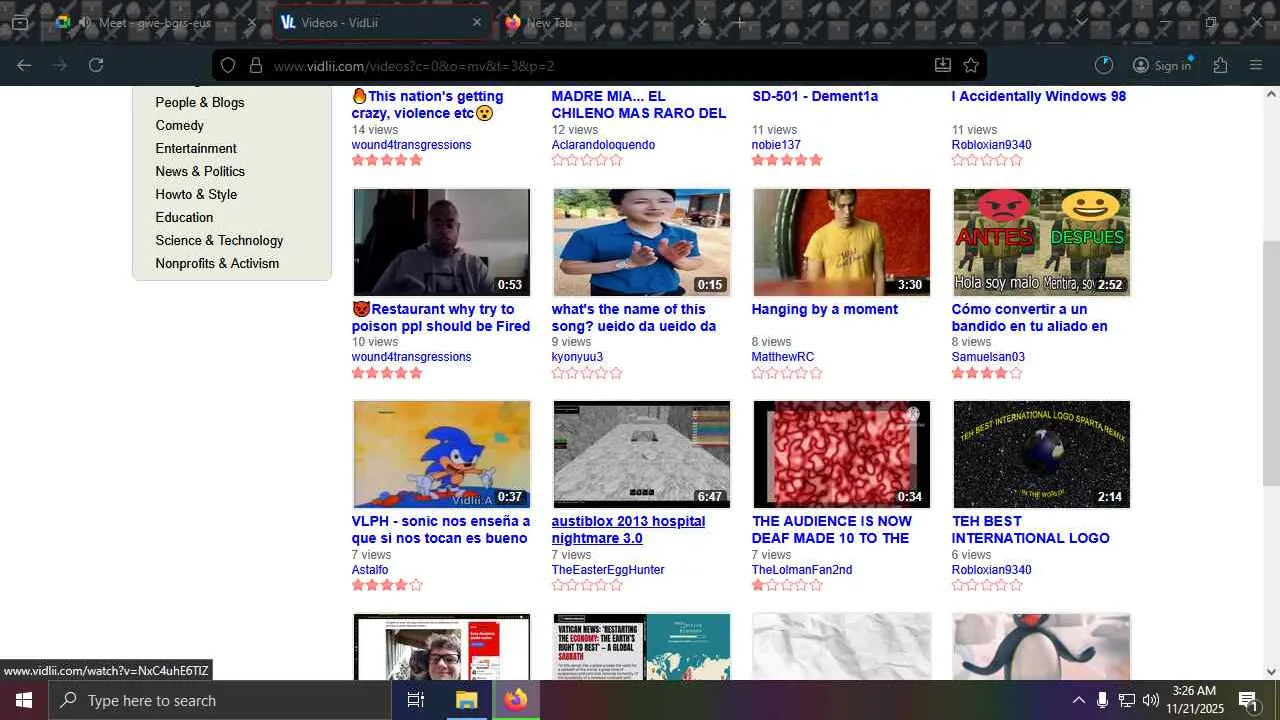Select the Science & Technology category
This screenshot has height=720, width=1280.
219,240
